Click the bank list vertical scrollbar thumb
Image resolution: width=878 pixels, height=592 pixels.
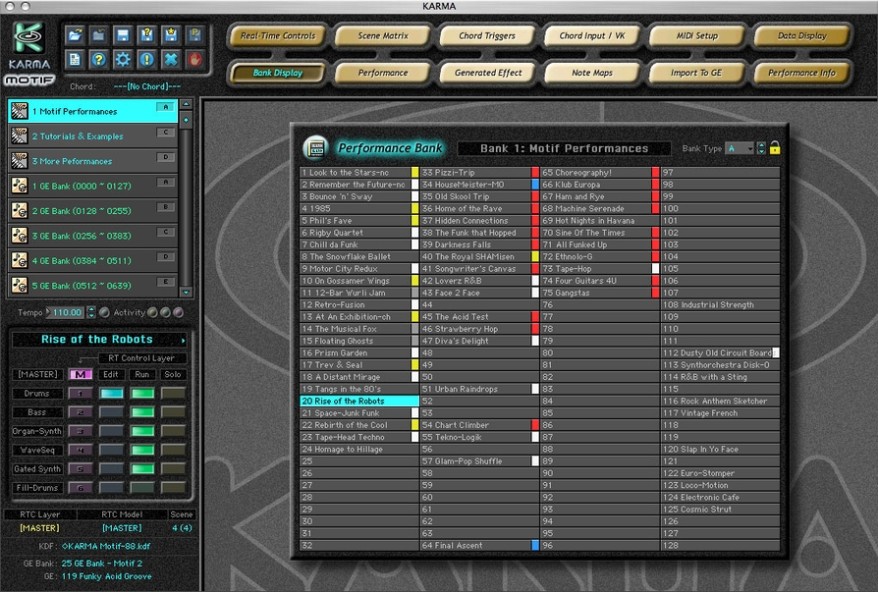pyautogui.click(x=186, y=120)
